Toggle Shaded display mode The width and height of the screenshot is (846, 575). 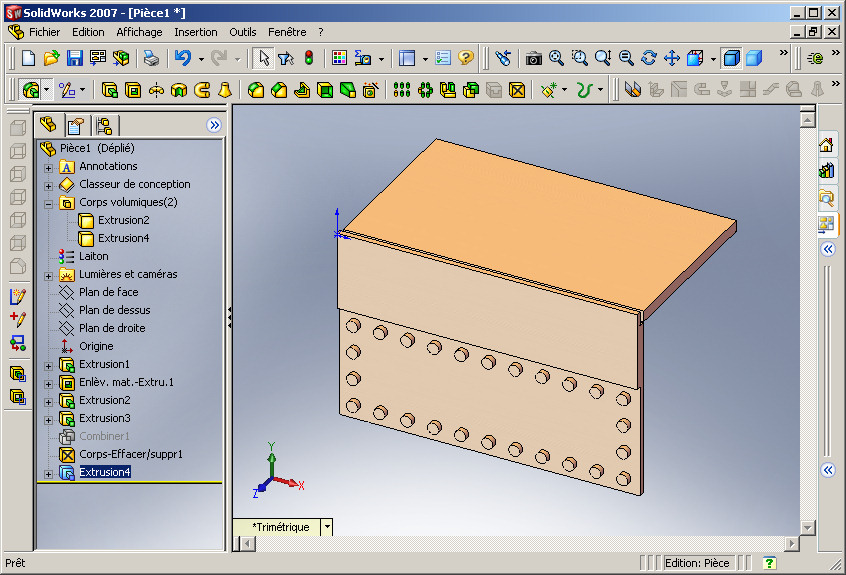(x=754, y=58)
